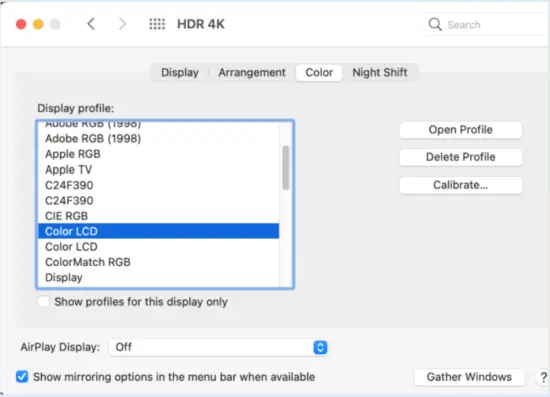Close the window with the red button
This screenshot has height=397, width=550.
point(21,24)
